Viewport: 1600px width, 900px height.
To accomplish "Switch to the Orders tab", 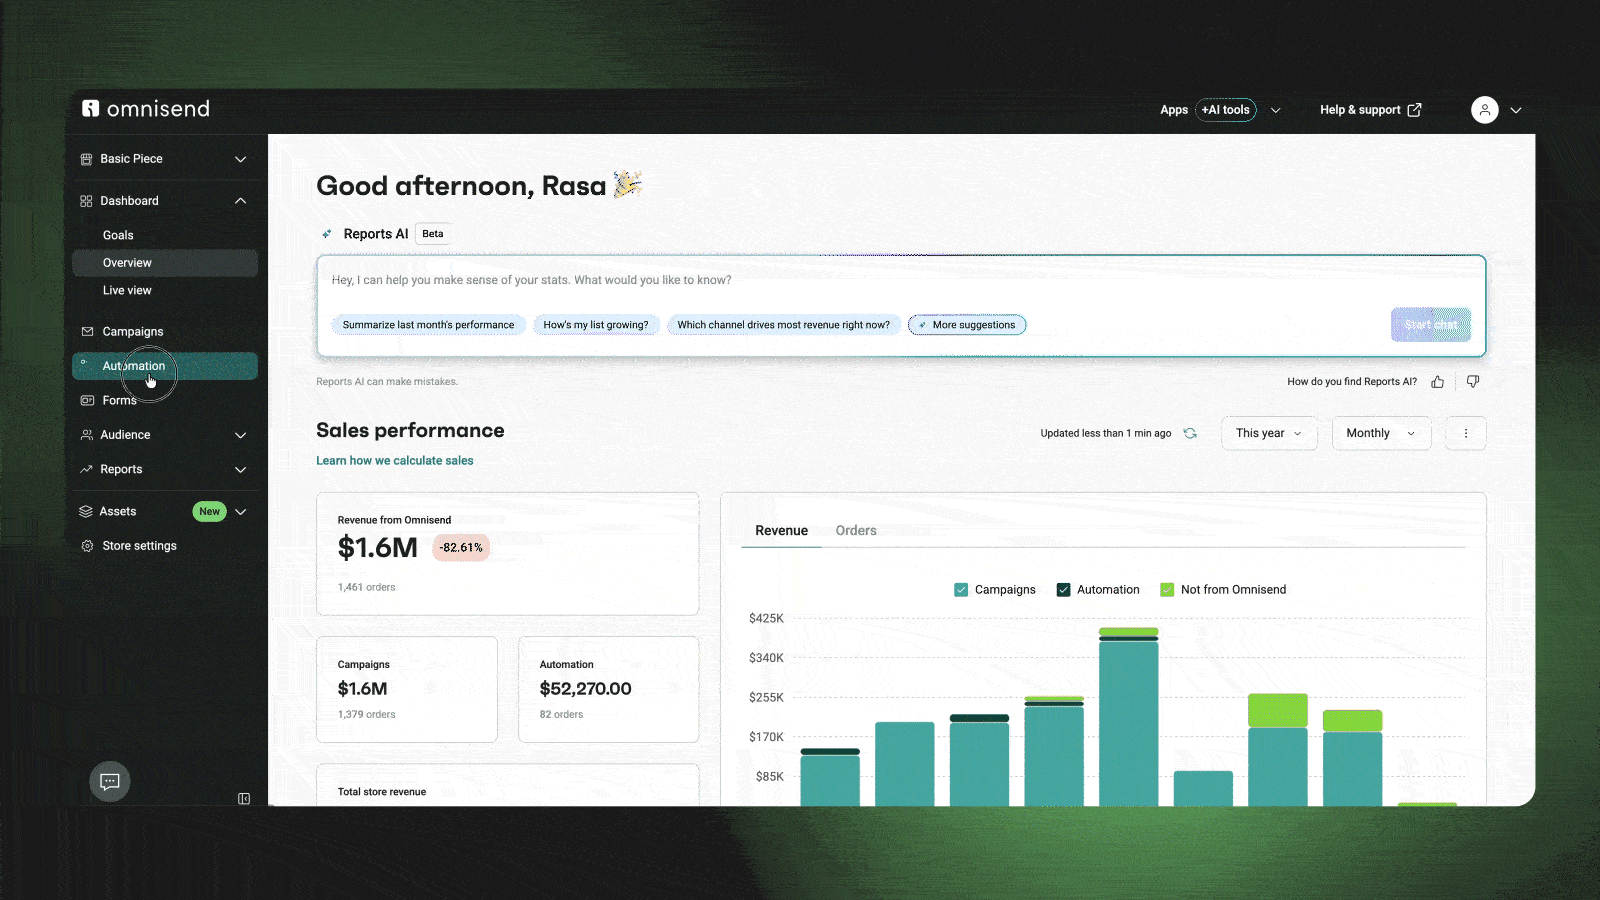I will pyautogui.click(x=856, y=531).
